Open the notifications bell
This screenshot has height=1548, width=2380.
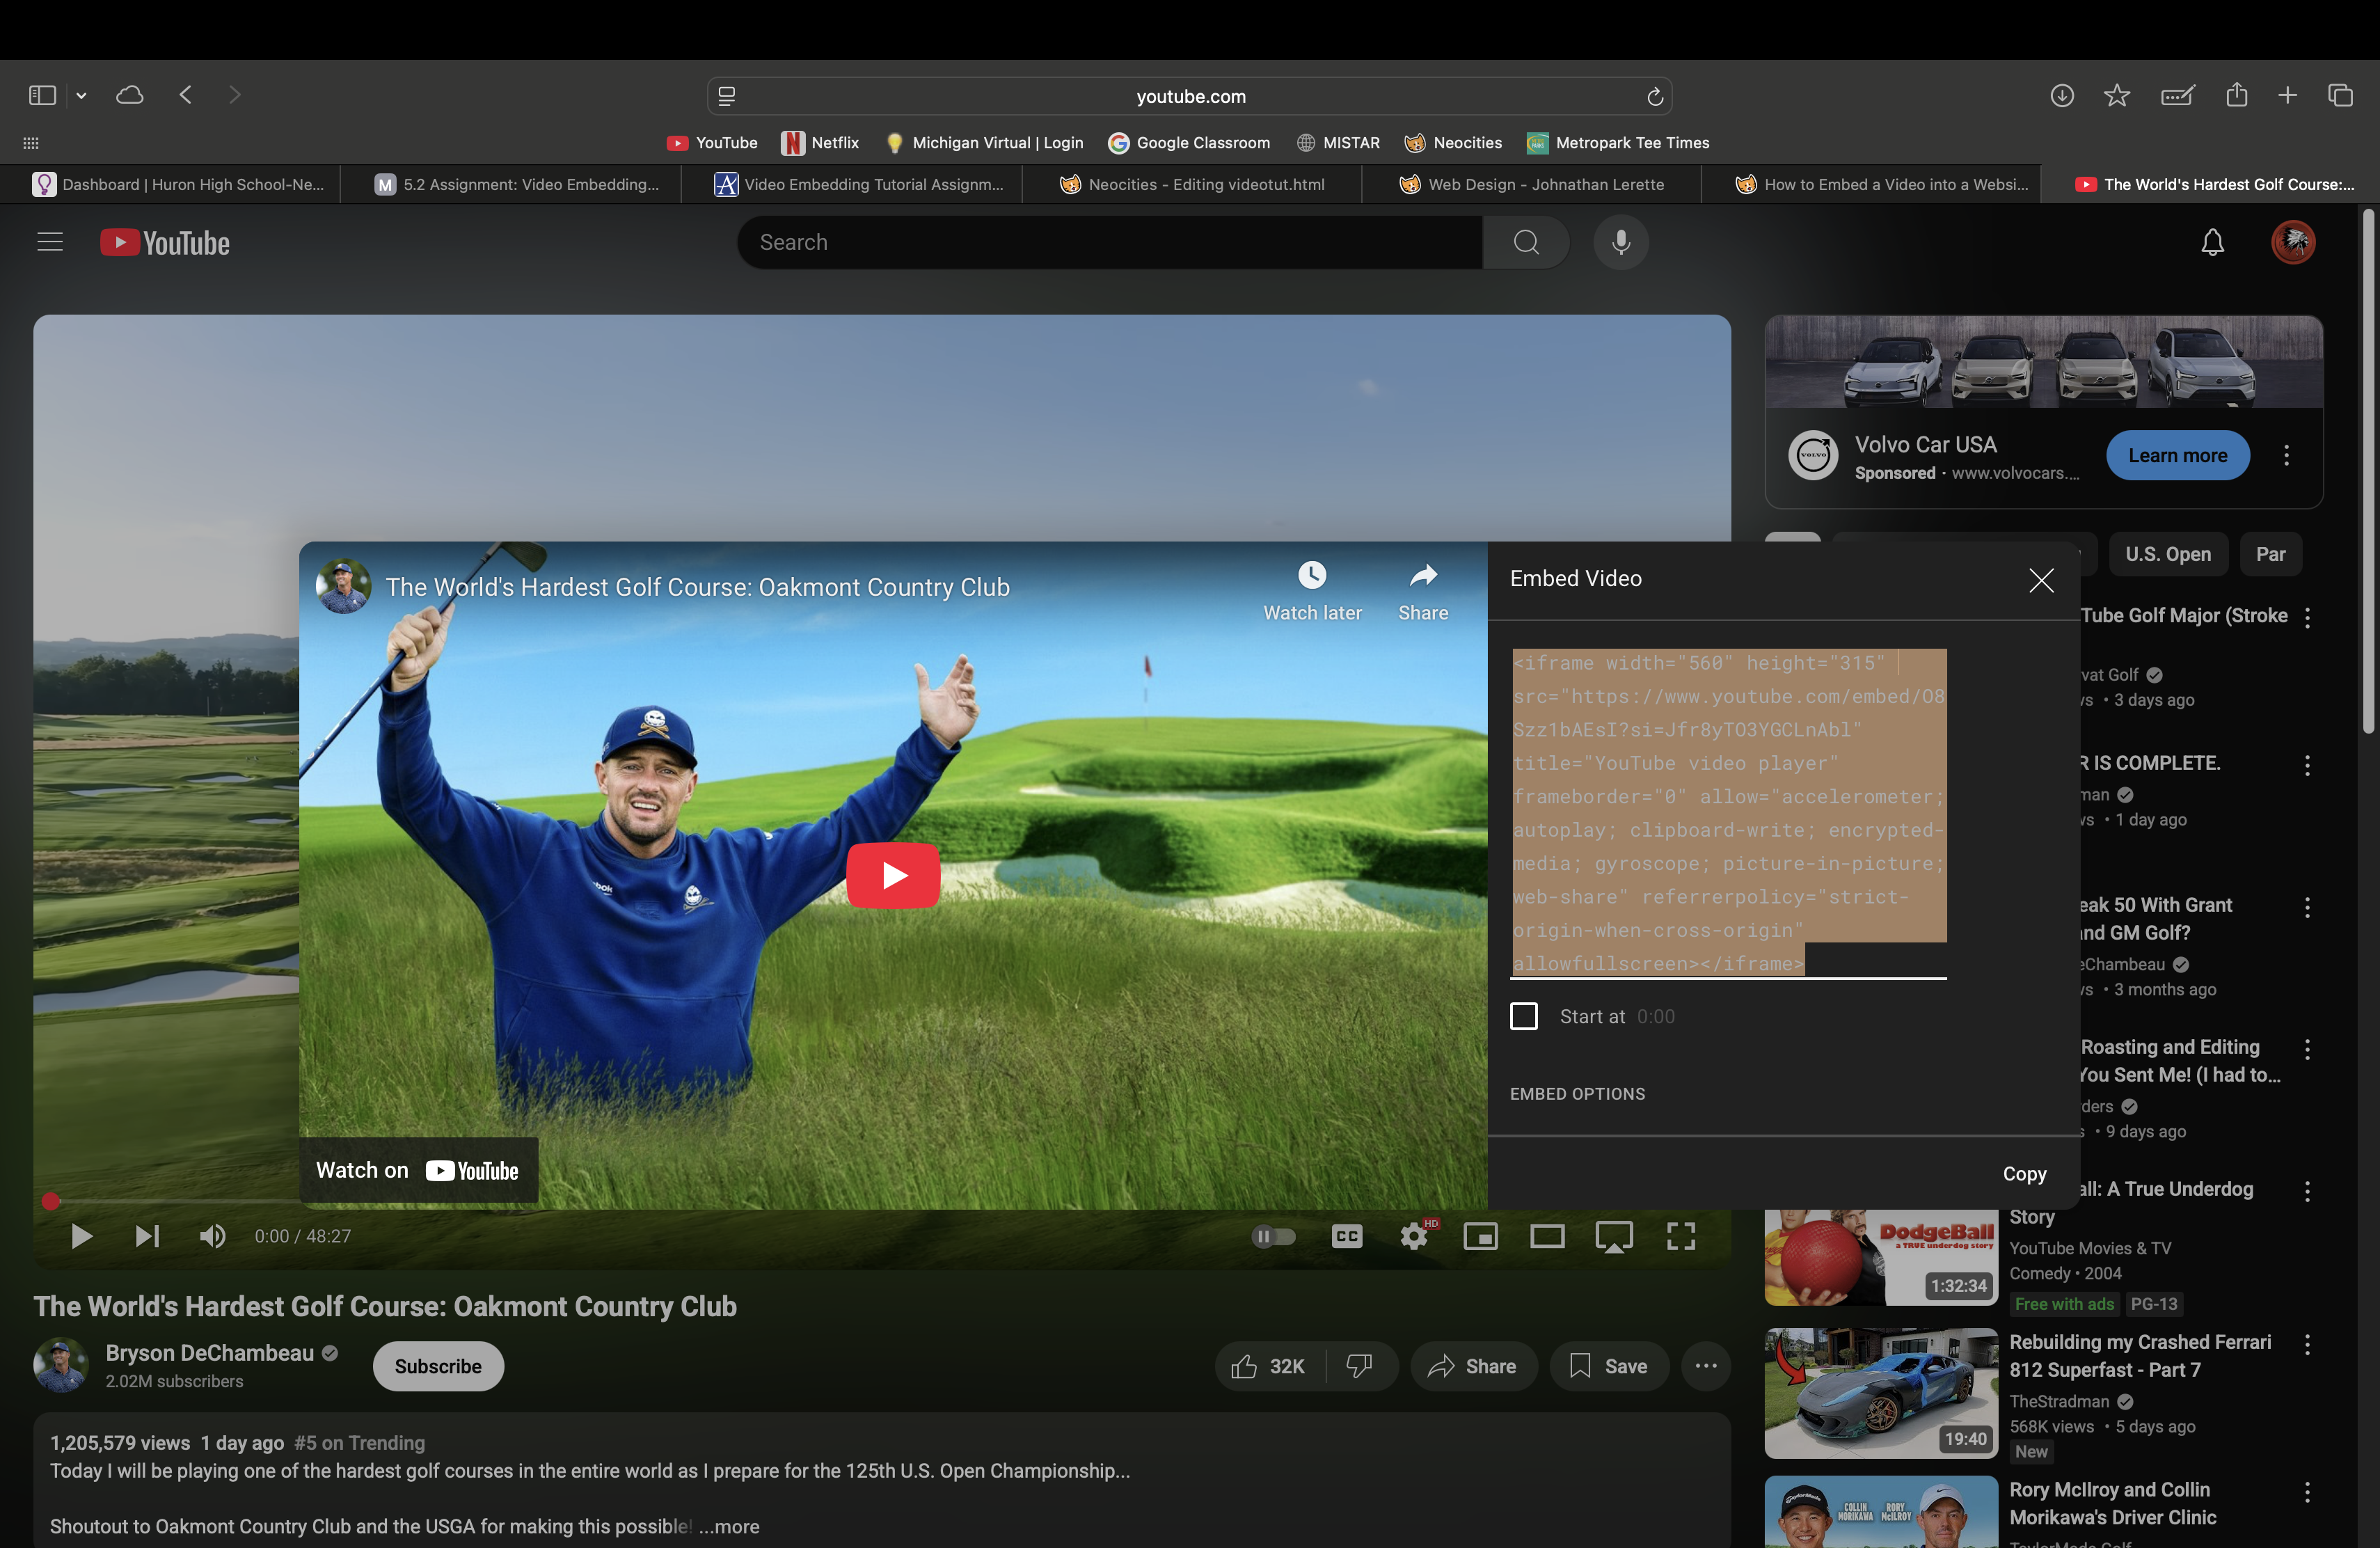(2213, 242)
